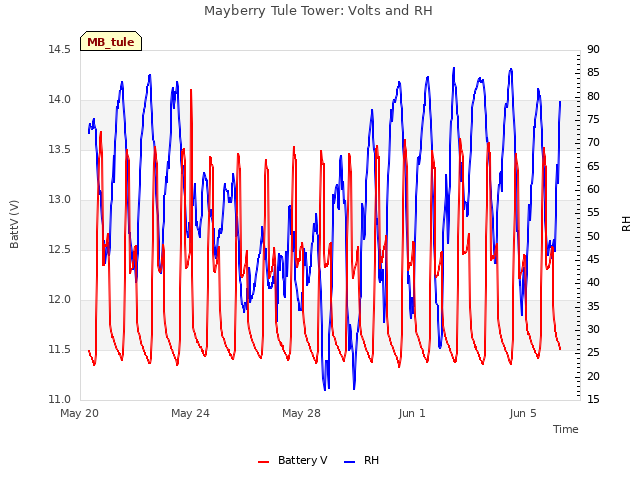
Task: Click the 12.0 left axis value
Action: click(x=59, y=300)
